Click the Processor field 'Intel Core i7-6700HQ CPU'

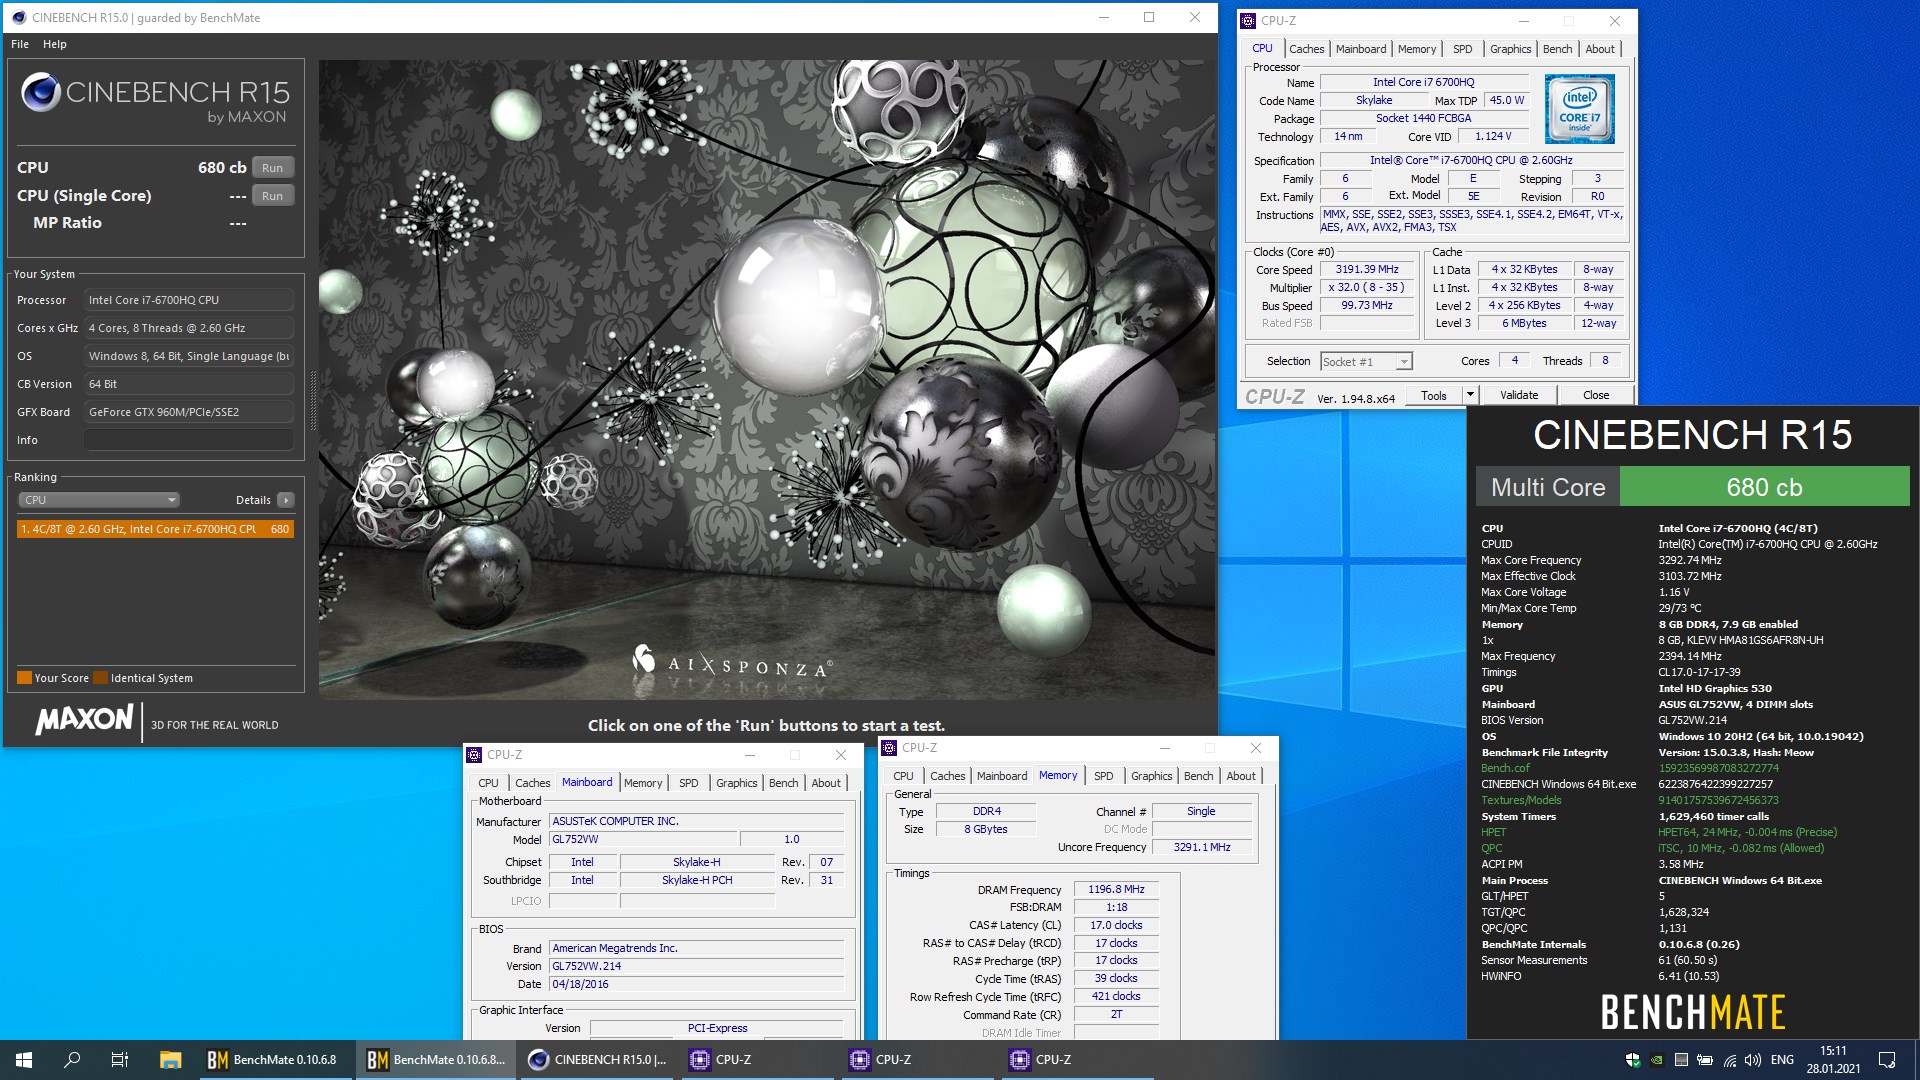[x=189, y=300]
